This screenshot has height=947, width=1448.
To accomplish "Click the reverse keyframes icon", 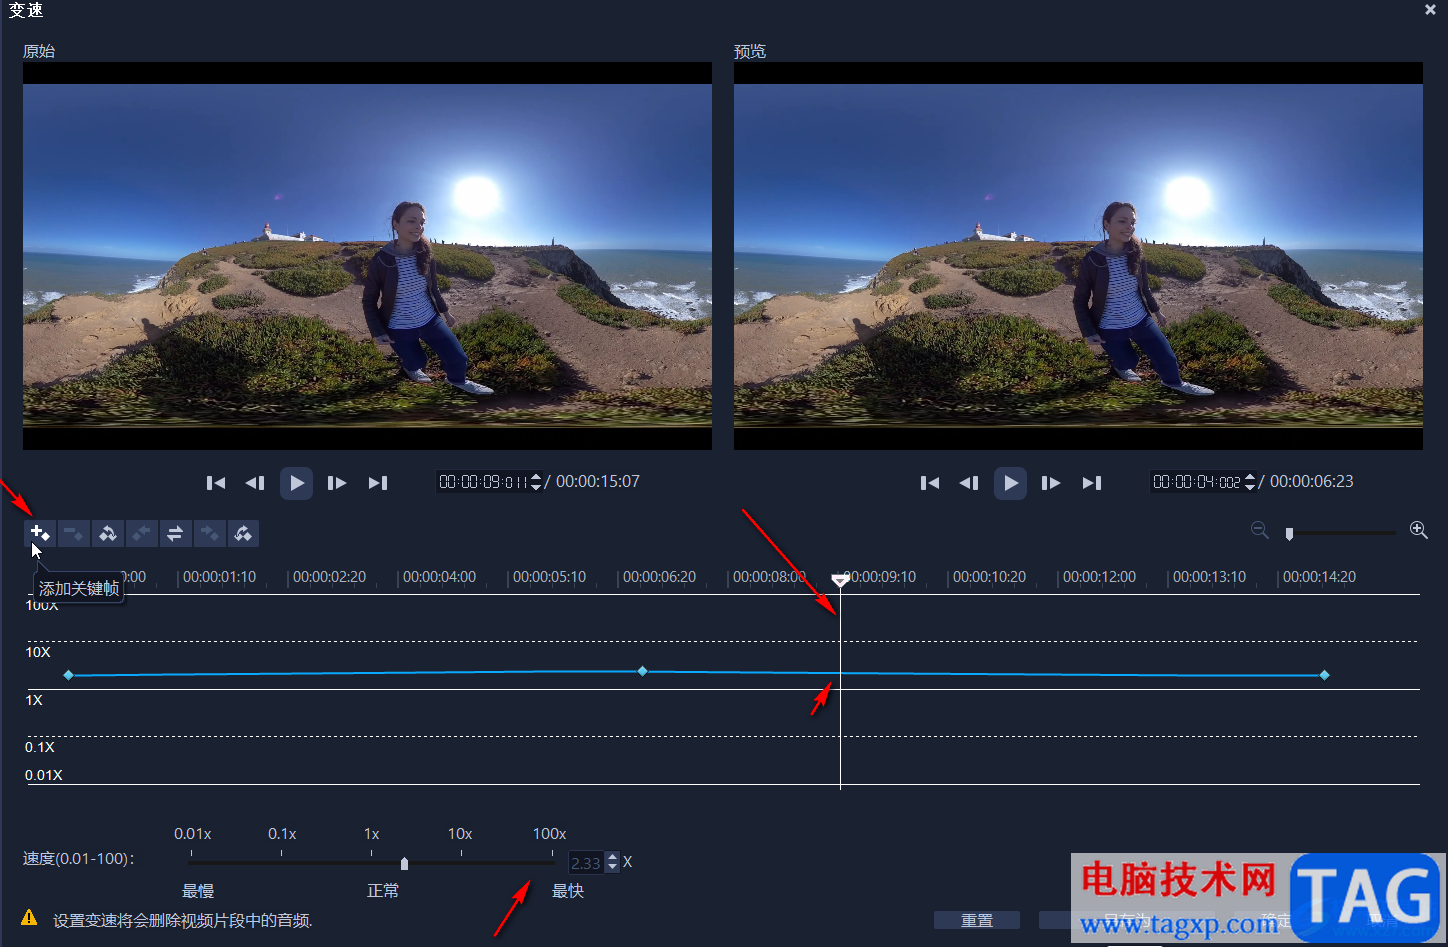I will click(108, 533).
